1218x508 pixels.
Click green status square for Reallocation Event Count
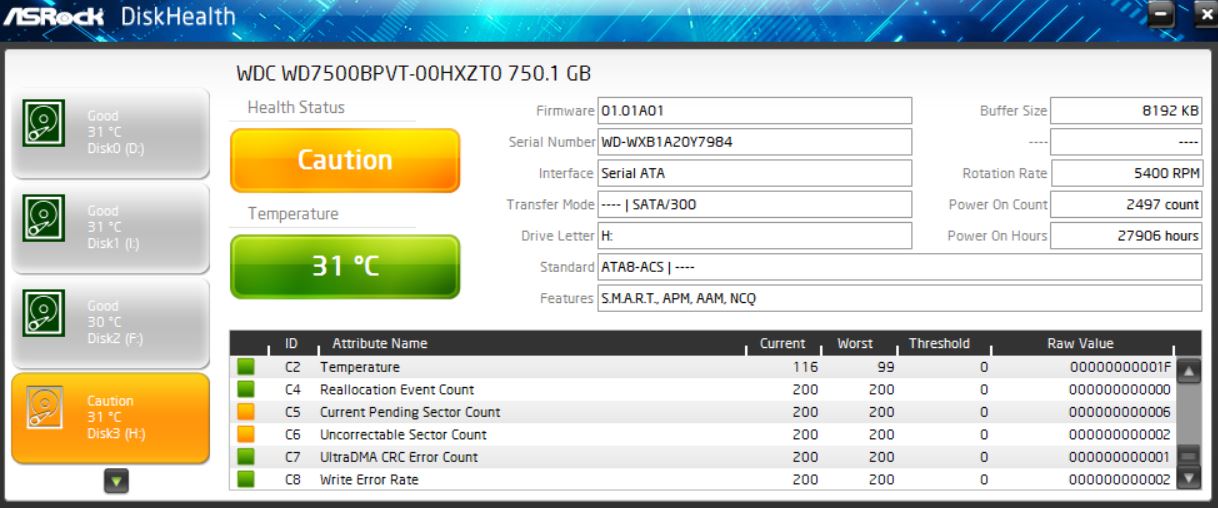(246, 389)
